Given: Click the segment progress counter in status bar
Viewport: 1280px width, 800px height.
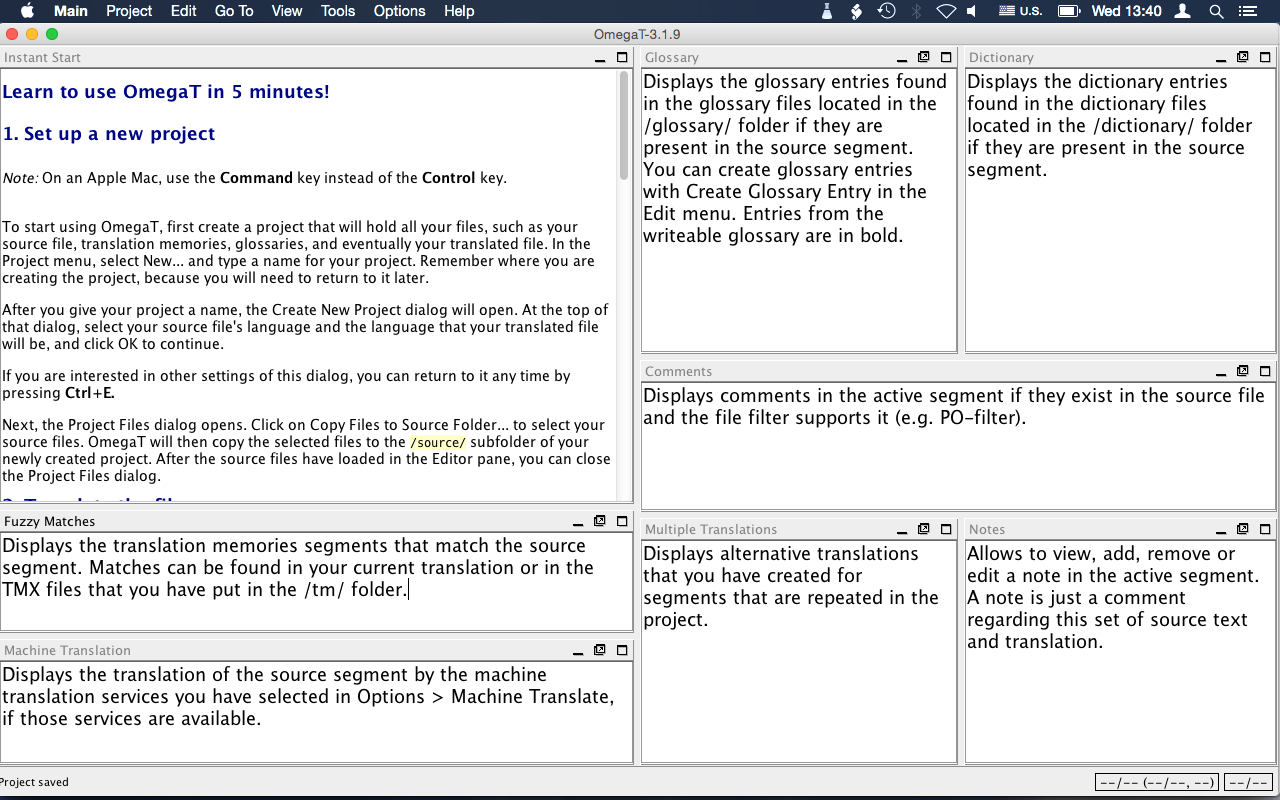Looking at the screenshot, I should pyautogui.click(x=1157, y=782).
